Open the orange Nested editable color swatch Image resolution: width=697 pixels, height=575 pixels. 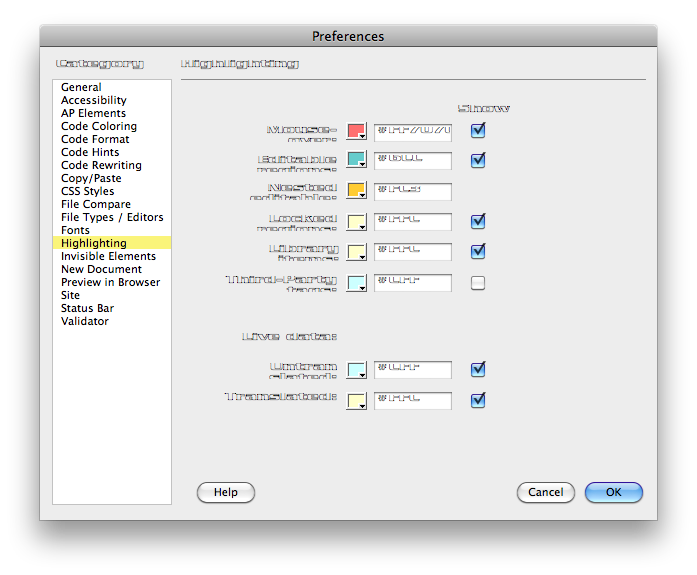point(357,190)
